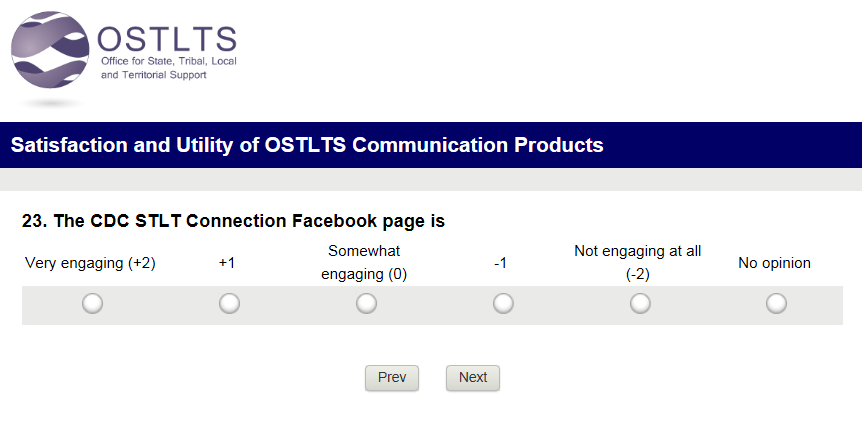Click the light gray band below the title
Screen dimensions: 862x421
[x=431, y=179]
